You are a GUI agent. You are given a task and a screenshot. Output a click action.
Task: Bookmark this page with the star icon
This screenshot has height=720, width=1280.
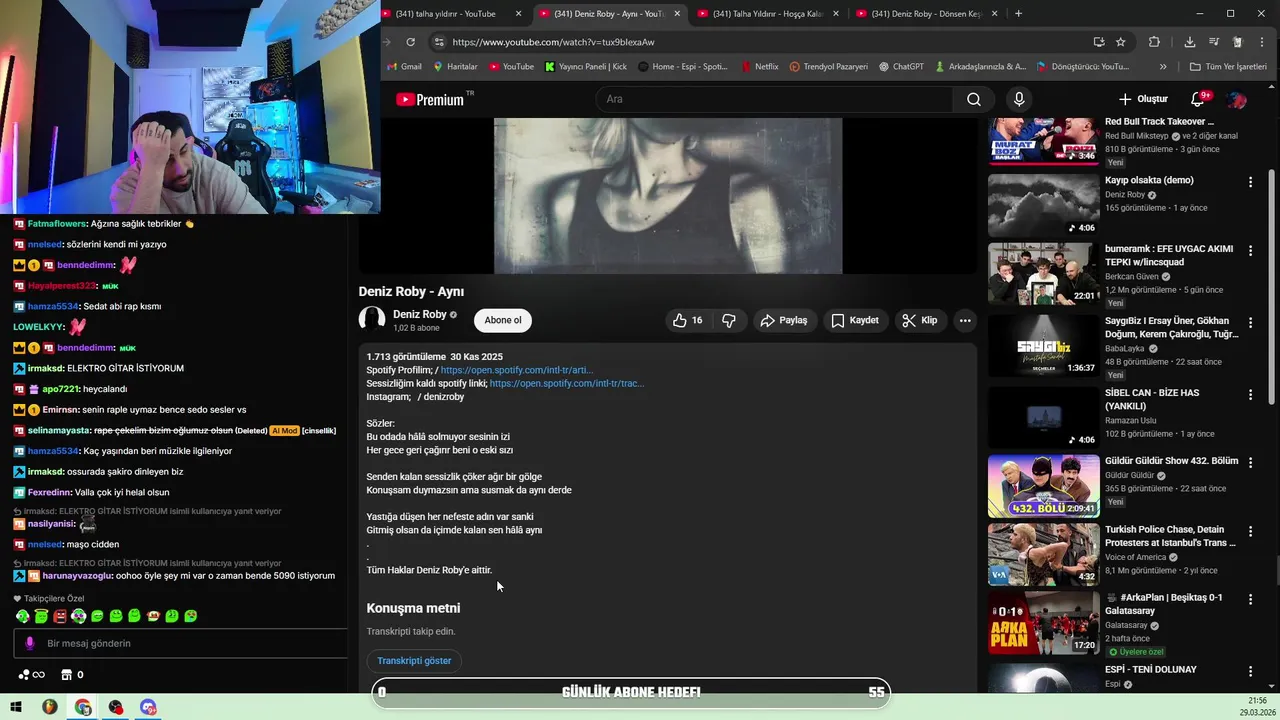click(x=1121, y=42)
